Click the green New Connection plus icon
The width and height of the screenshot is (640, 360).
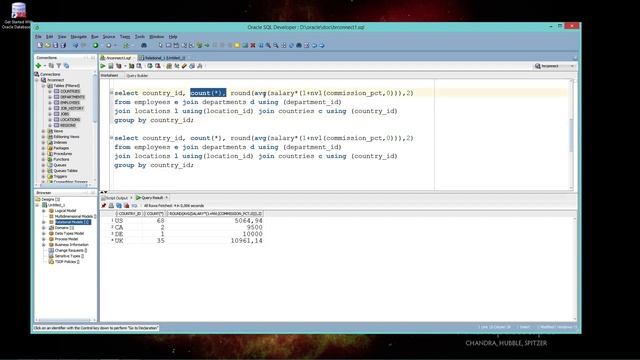pos(38,66)
